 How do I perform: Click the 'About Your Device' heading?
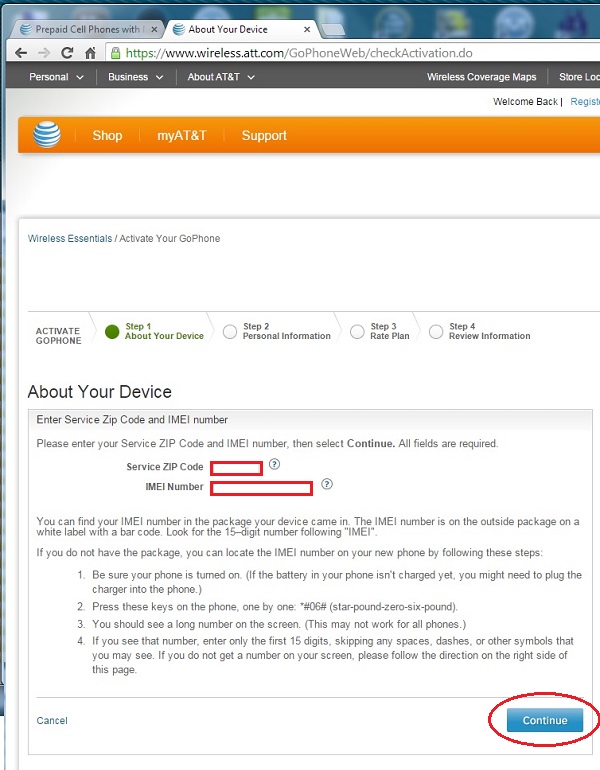coord(100,392)
